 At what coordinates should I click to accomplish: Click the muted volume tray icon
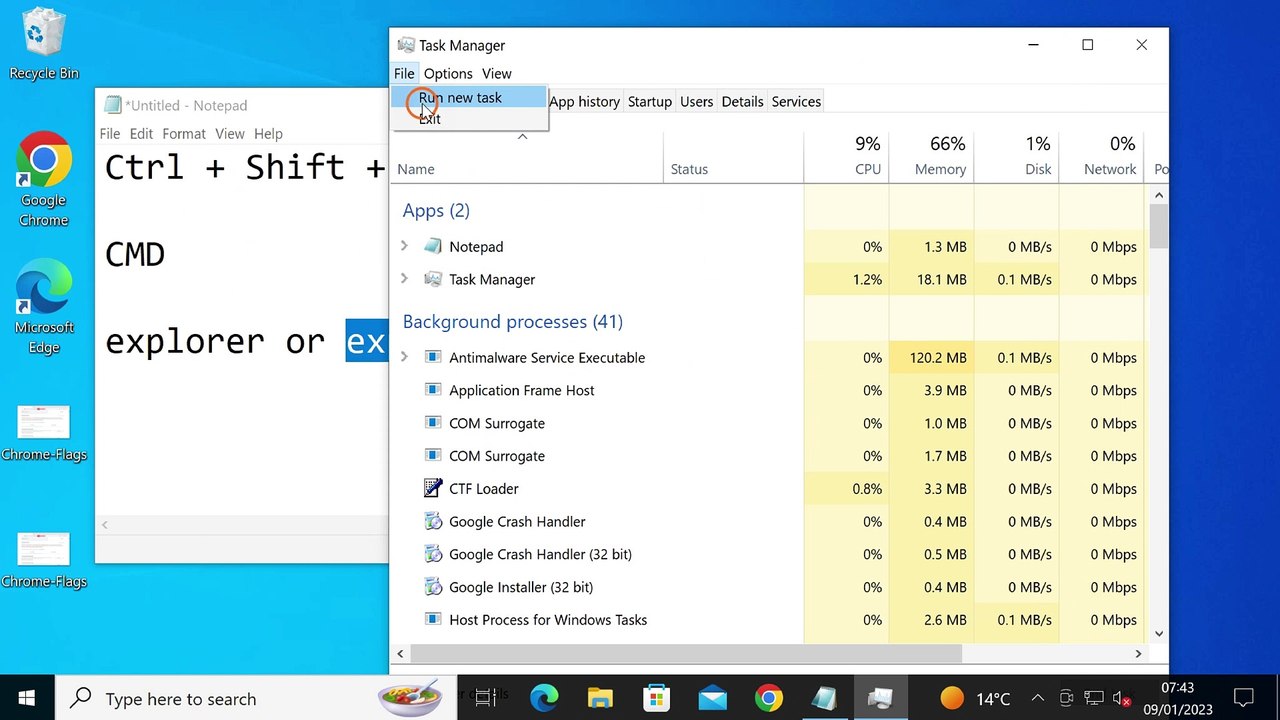point(1122,698)
